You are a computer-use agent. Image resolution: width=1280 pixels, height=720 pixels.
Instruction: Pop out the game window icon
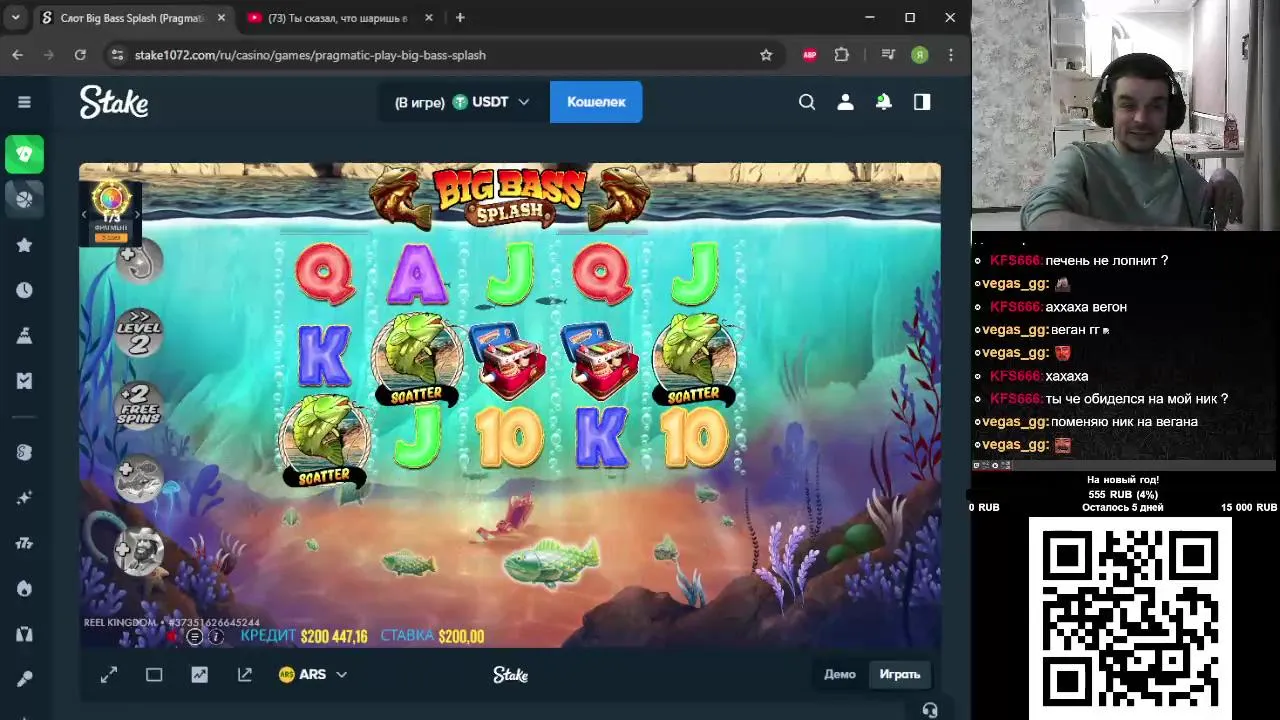[245, 675]
